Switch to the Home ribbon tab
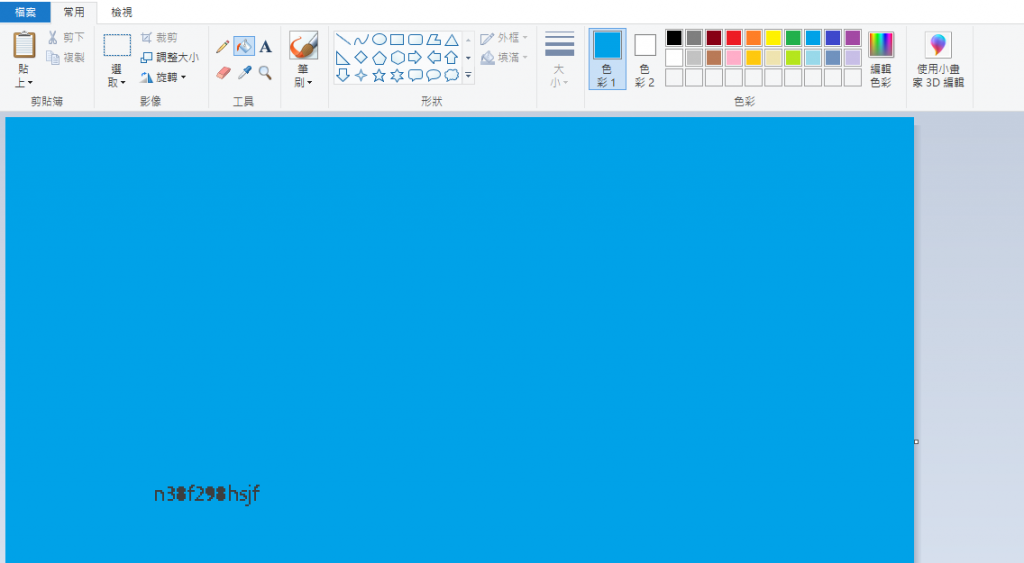Image resolution: width=1024 pixels, height=563 pixels. click(x=74, y=12)
